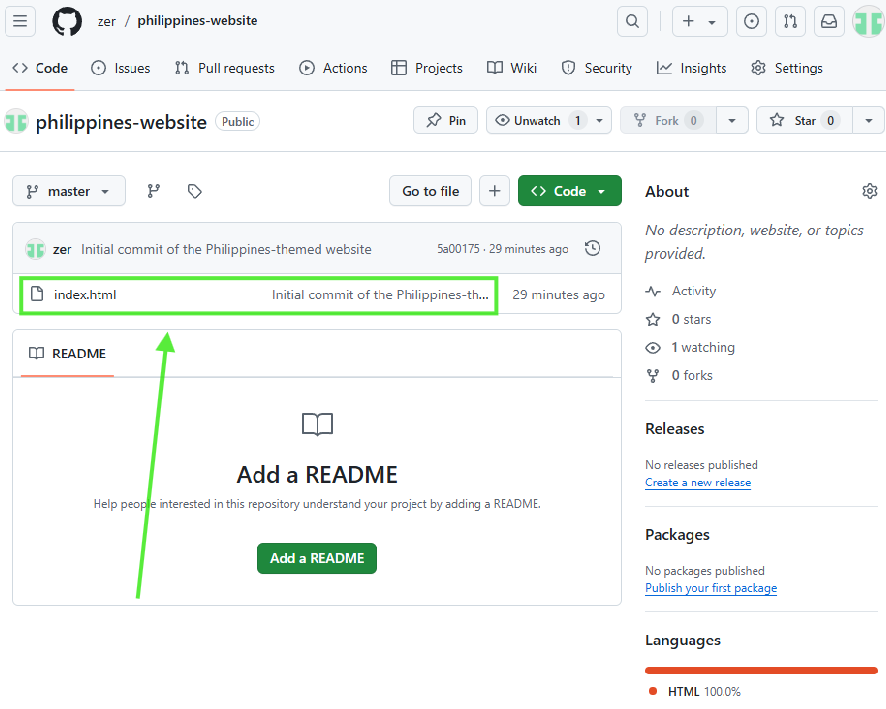The height and width of the screenshot is (709, 886).
Task: Switch to the Pull requests tab
Action: [225, 68]
